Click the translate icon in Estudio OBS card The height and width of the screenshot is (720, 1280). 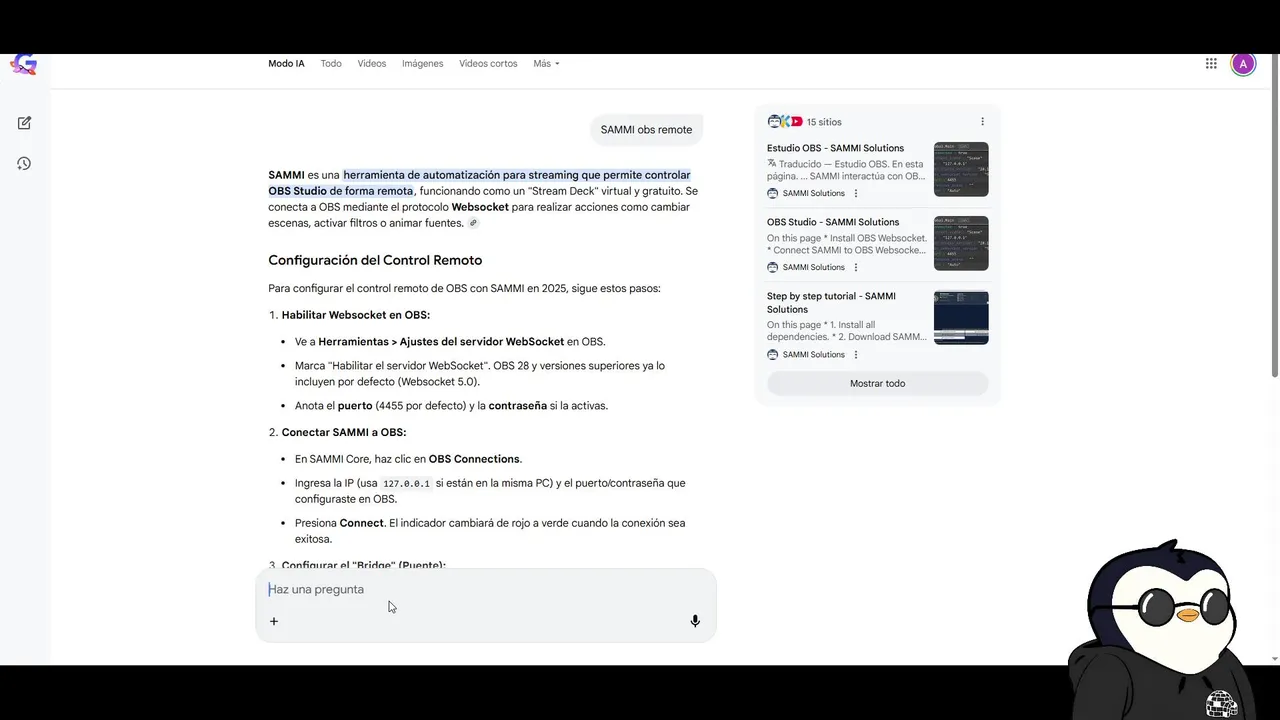[x=772, y=164]
